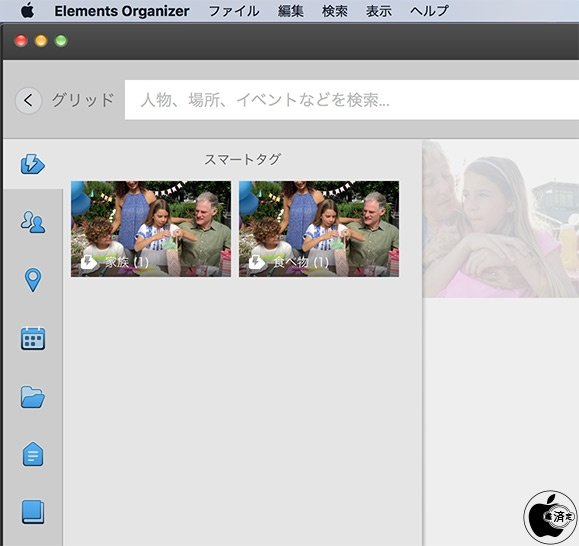Click the faded photo preview on right
Viewport: 579px width, 546px height.
pyautogui.click(x=501, y=219)
